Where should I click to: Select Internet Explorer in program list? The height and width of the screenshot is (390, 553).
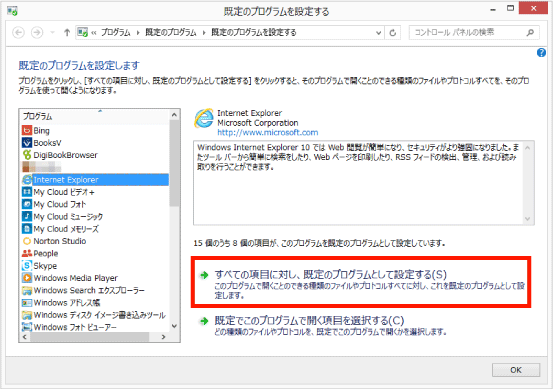pyautogui.click(x=95, y=180)
